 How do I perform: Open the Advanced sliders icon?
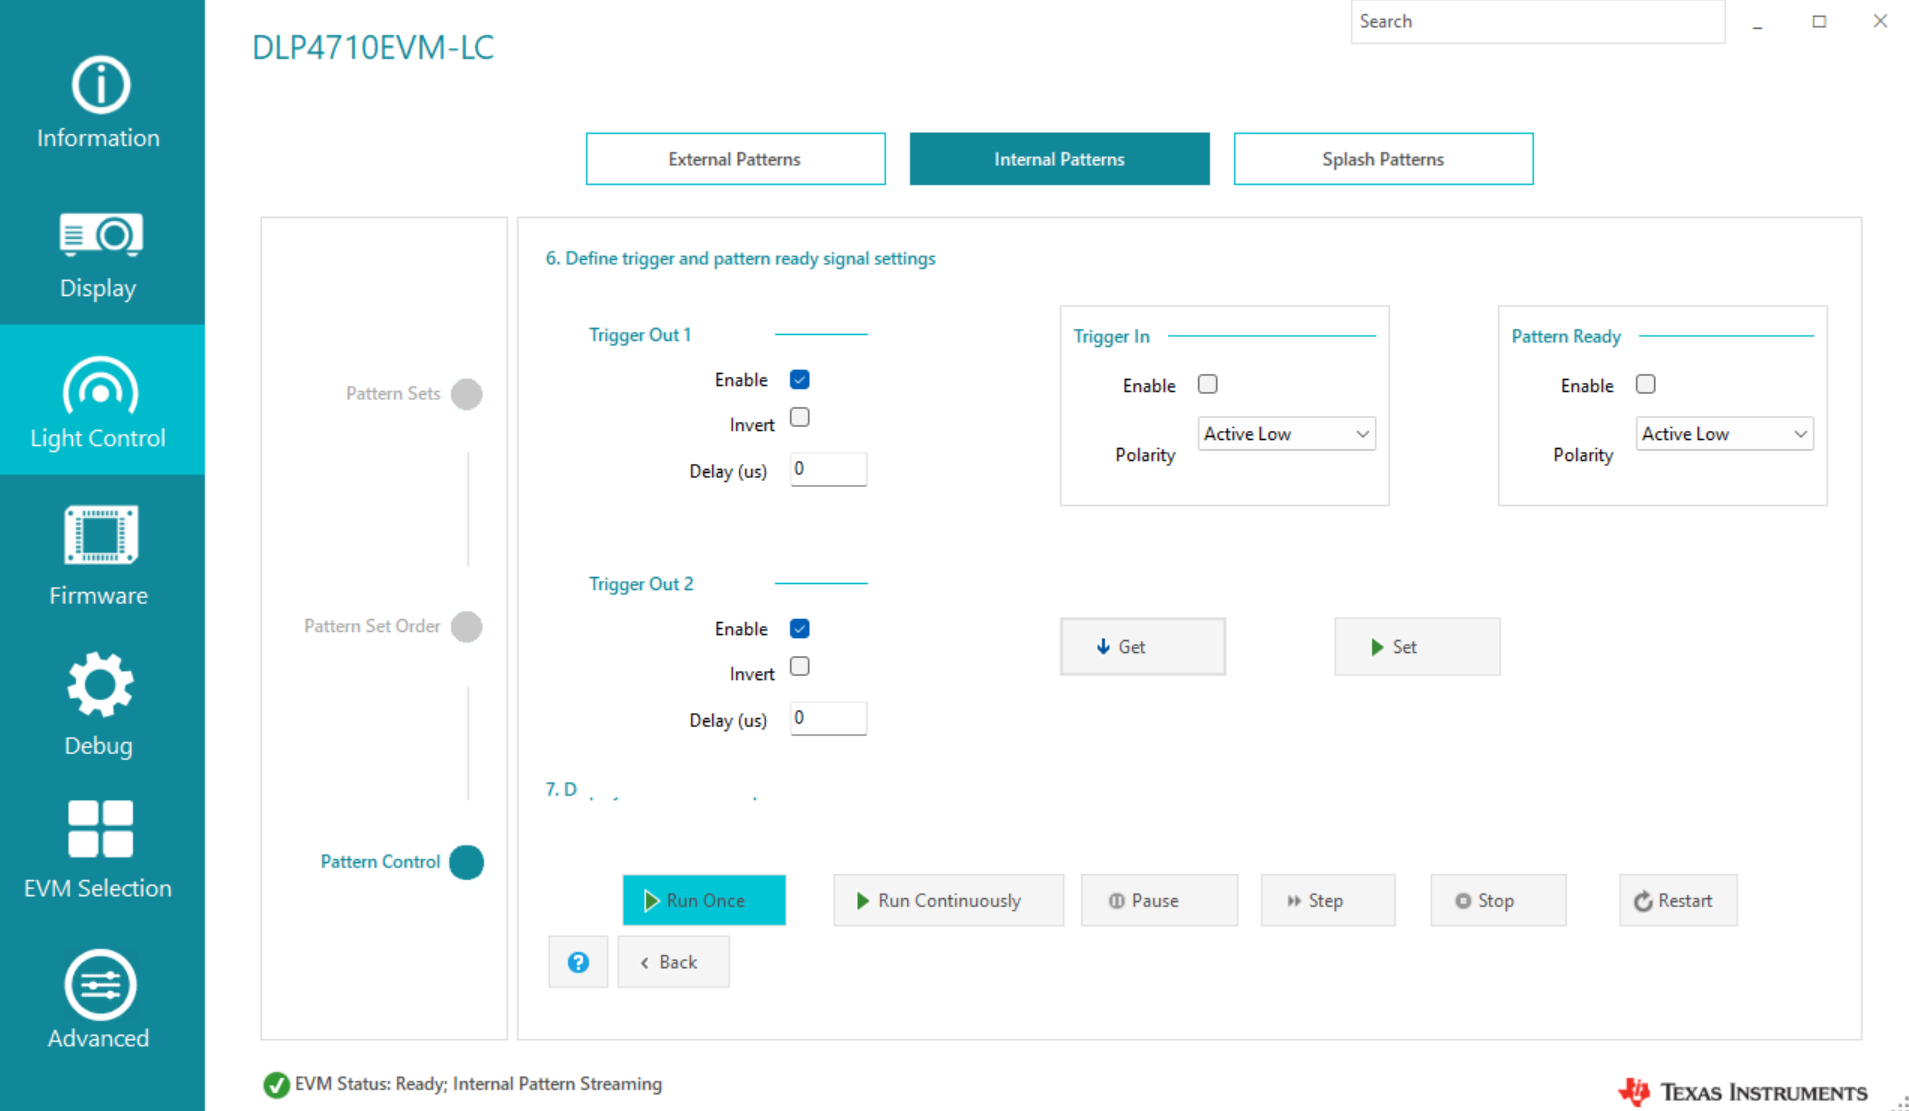[x=100, y=985]
